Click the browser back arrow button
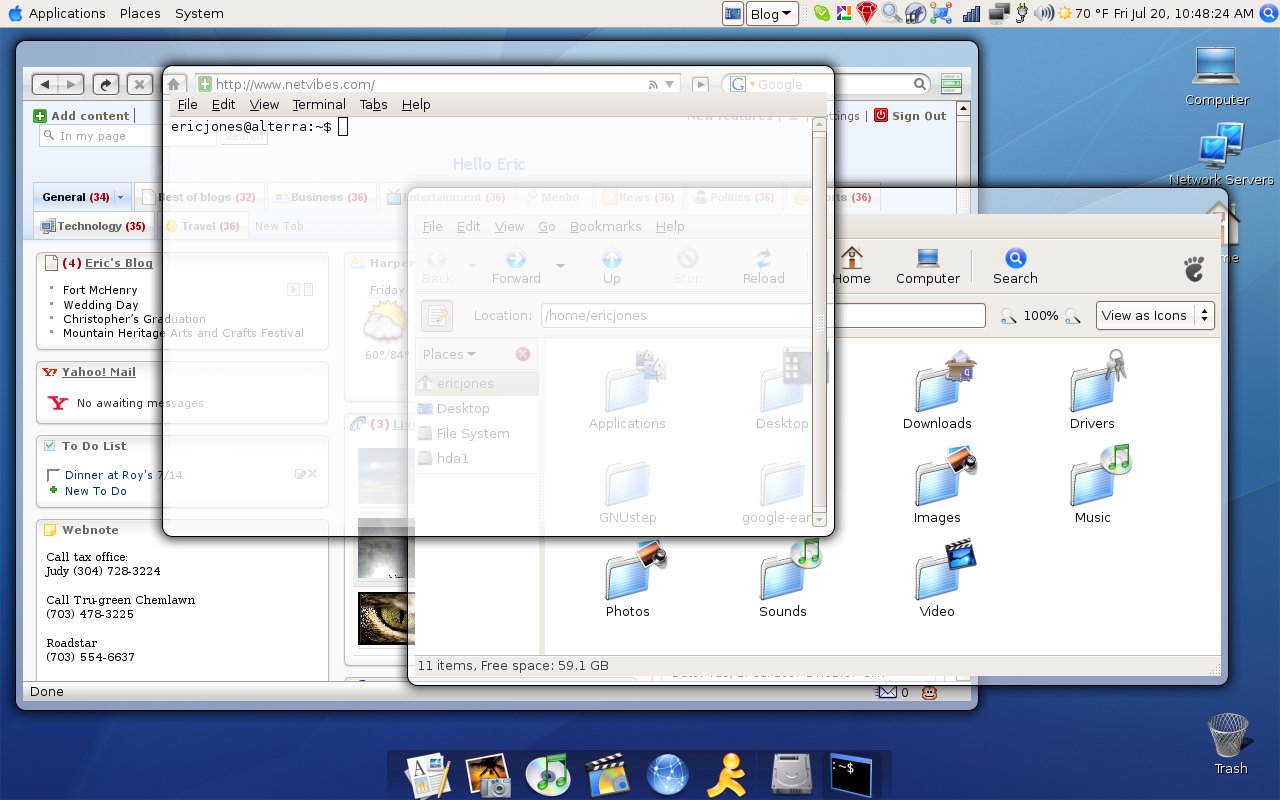Screen dimensions: 1280x800 46,84
